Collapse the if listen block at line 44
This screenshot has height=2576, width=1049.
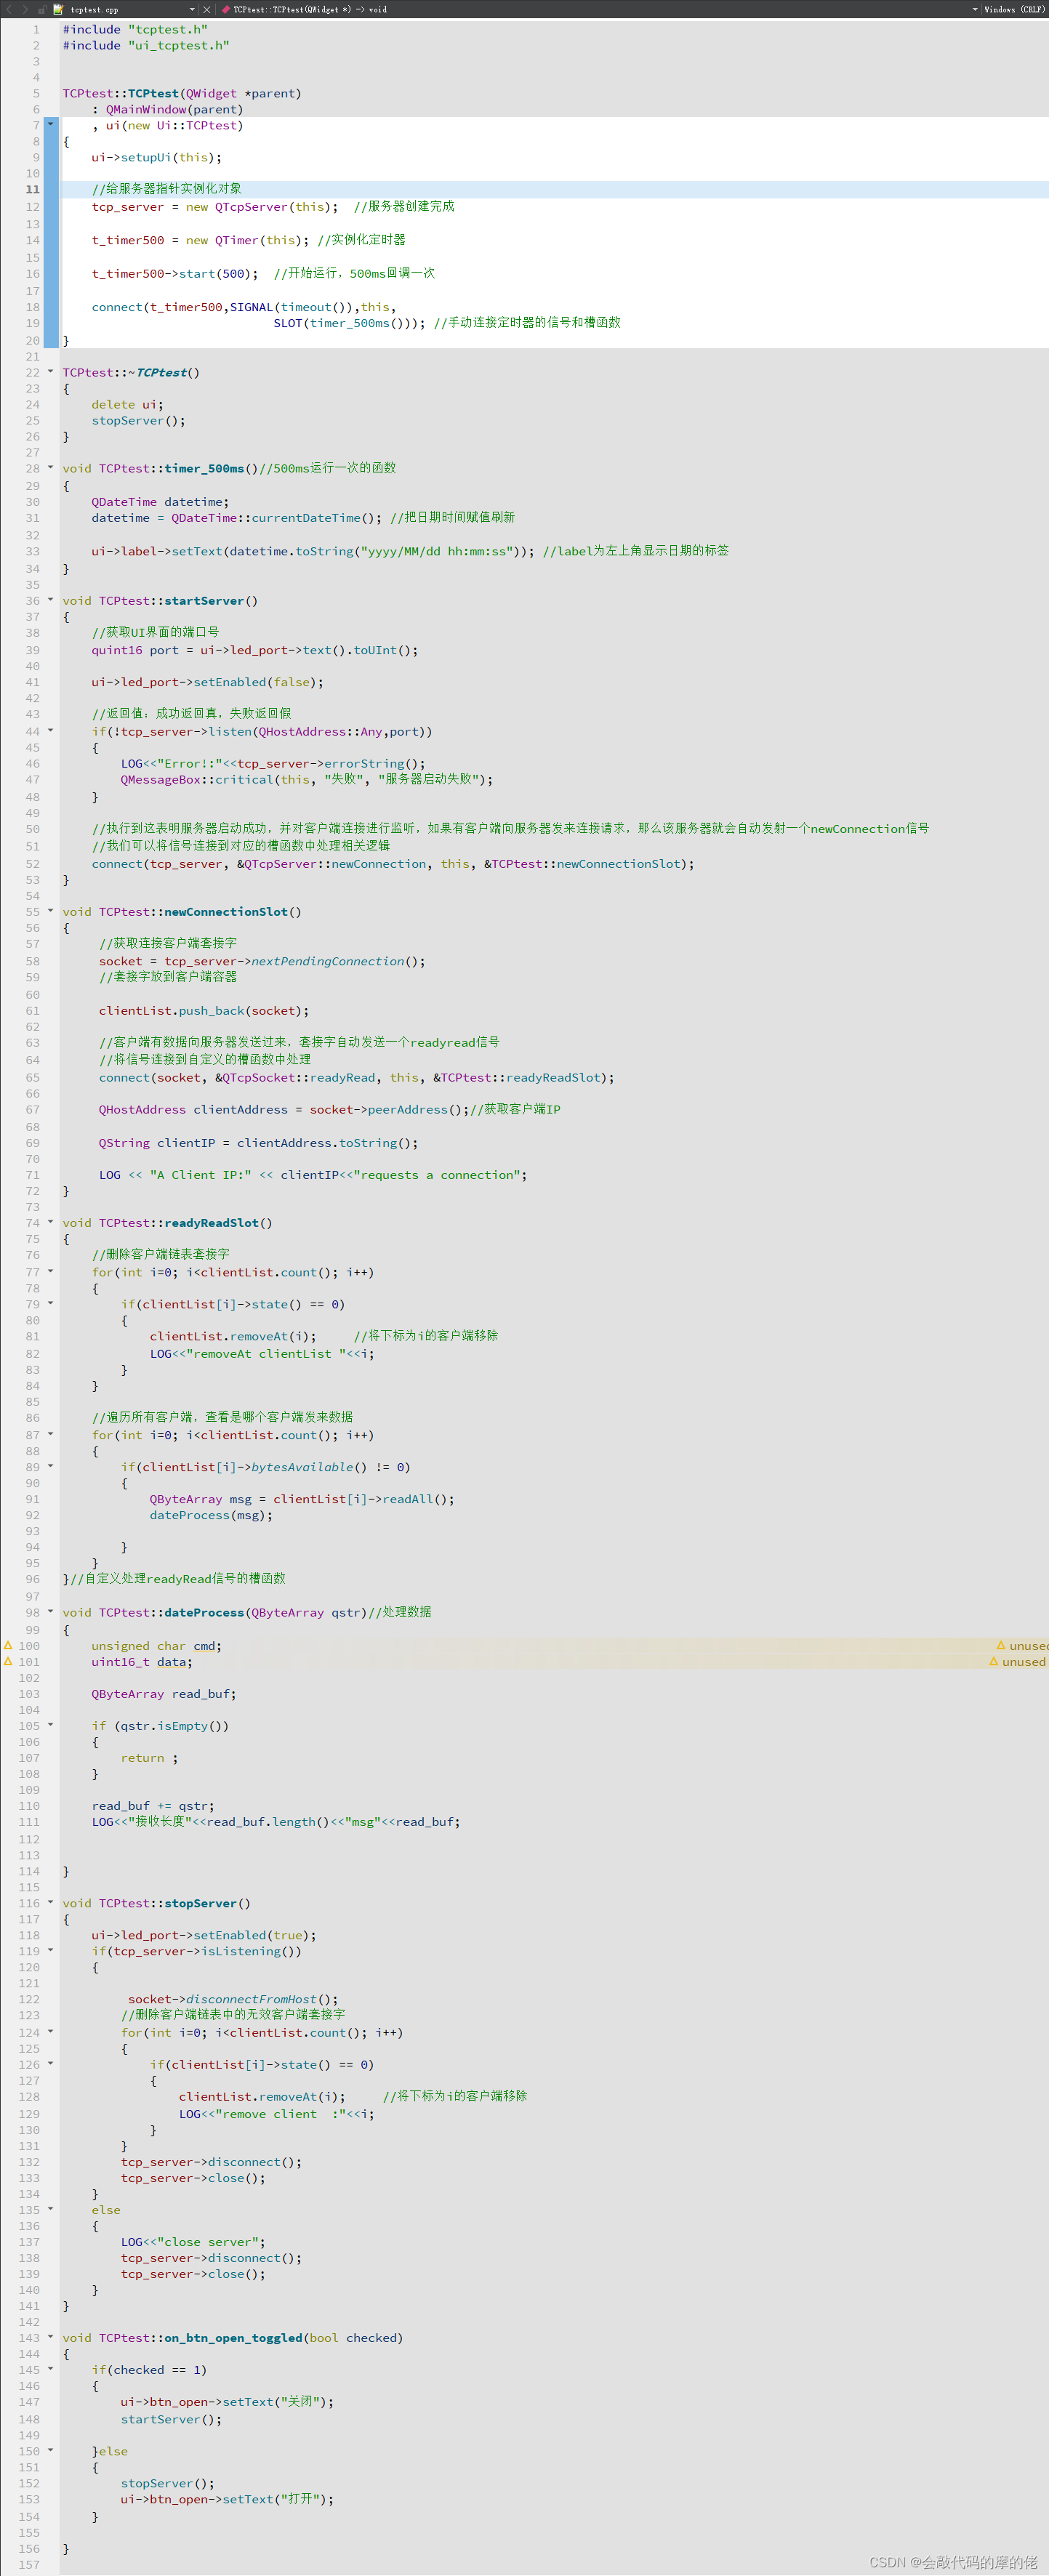(x=51, y=731)
